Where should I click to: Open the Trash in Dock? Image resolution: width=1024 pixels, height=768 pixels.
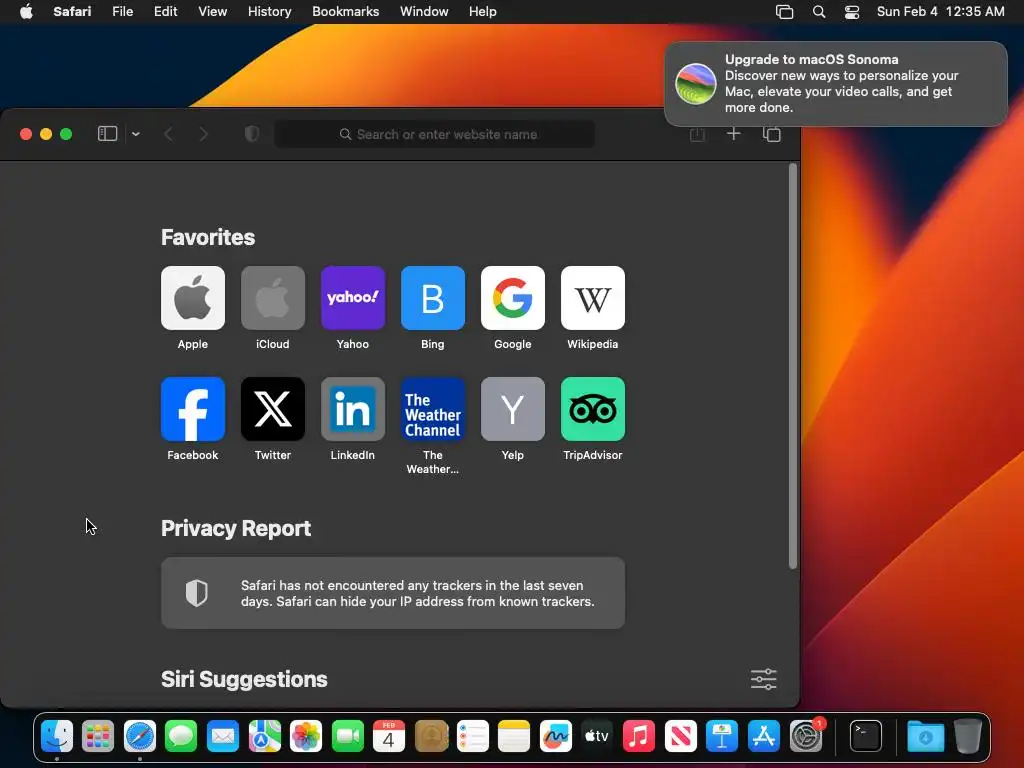point(967,737)
